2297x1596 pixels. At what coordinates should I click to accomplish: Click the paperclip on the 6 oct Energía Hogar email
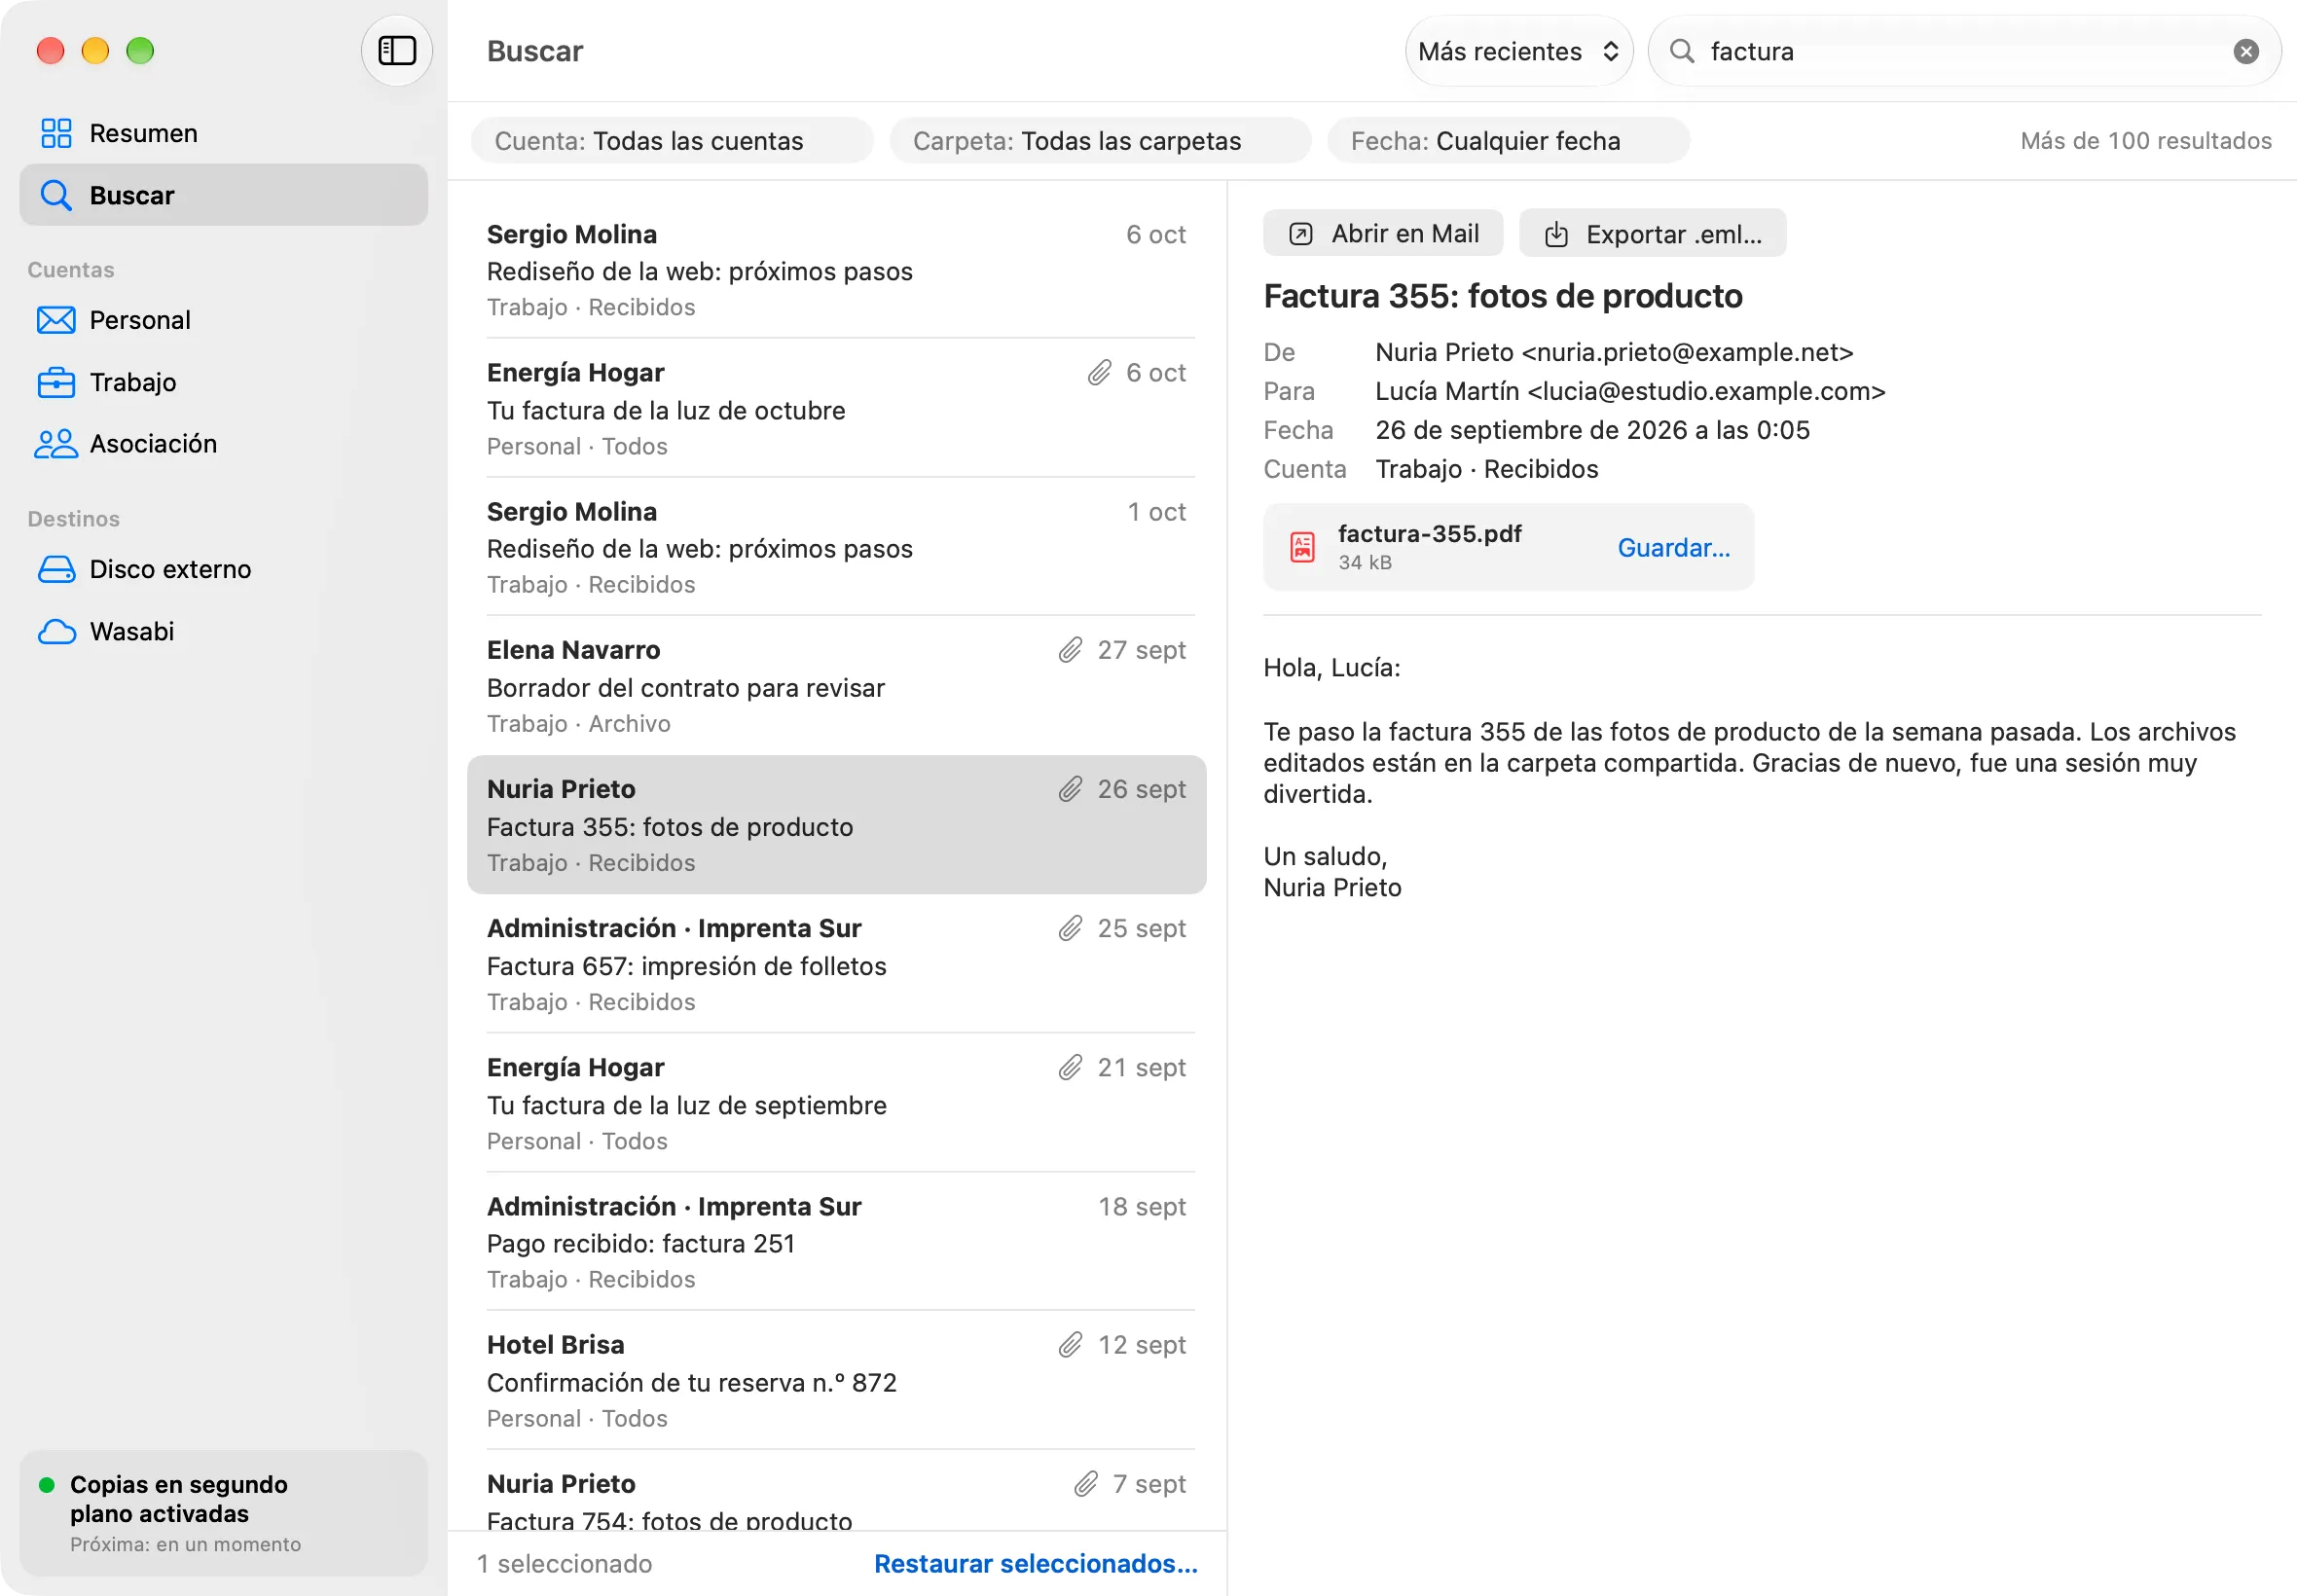[1099, 373]
